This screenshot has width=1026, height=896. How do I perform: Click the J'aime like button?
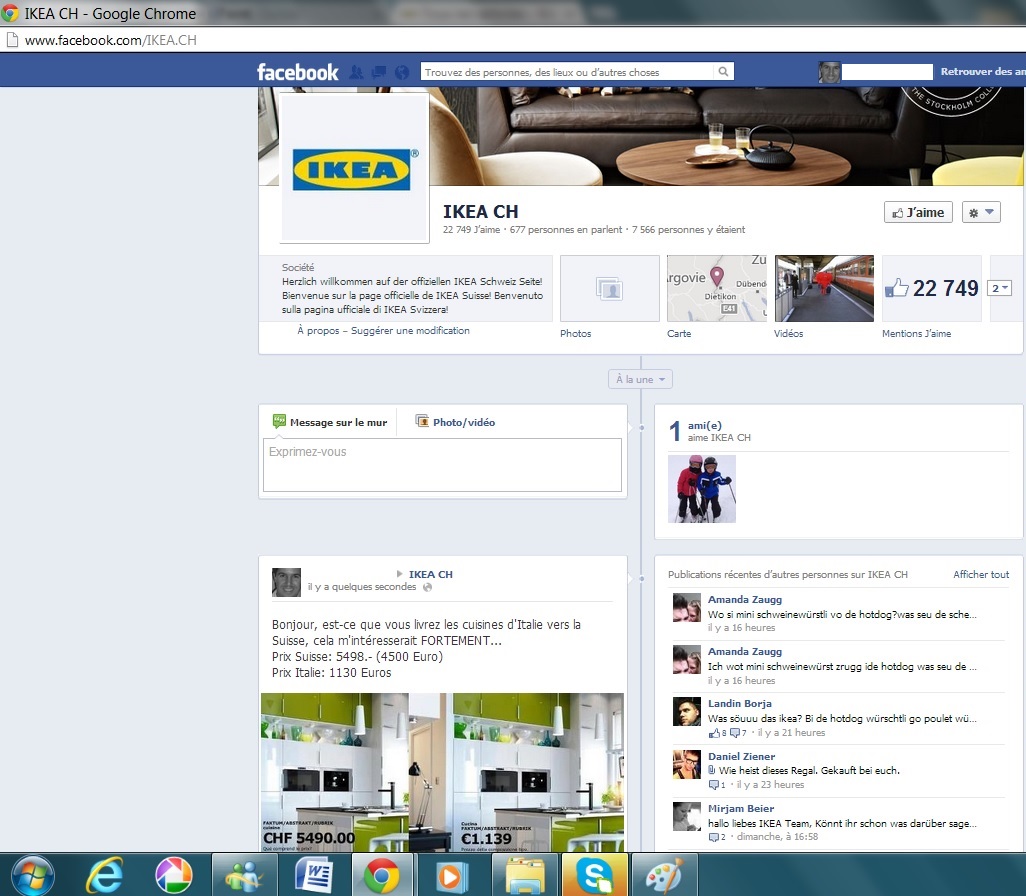click(x=918, y=212)
